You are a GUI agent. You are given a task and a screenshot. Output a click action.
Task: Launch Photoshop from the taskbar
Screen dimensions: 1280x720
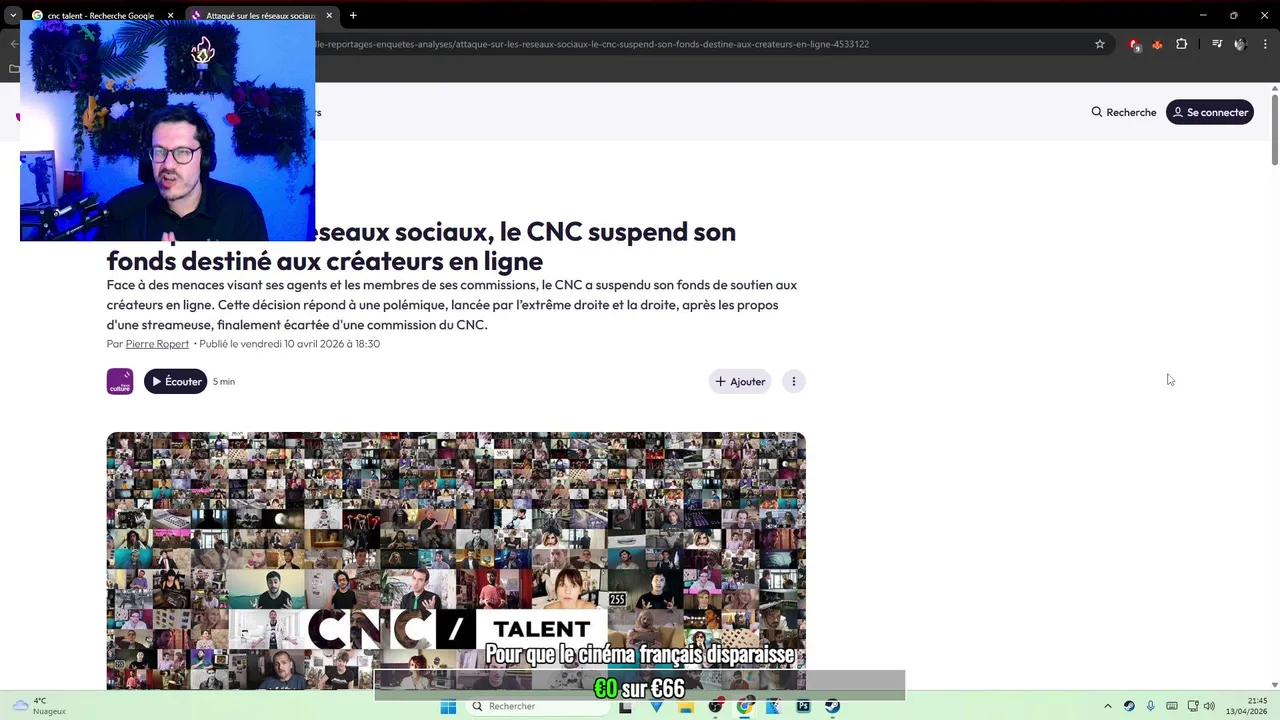click(x=803, y=706)
